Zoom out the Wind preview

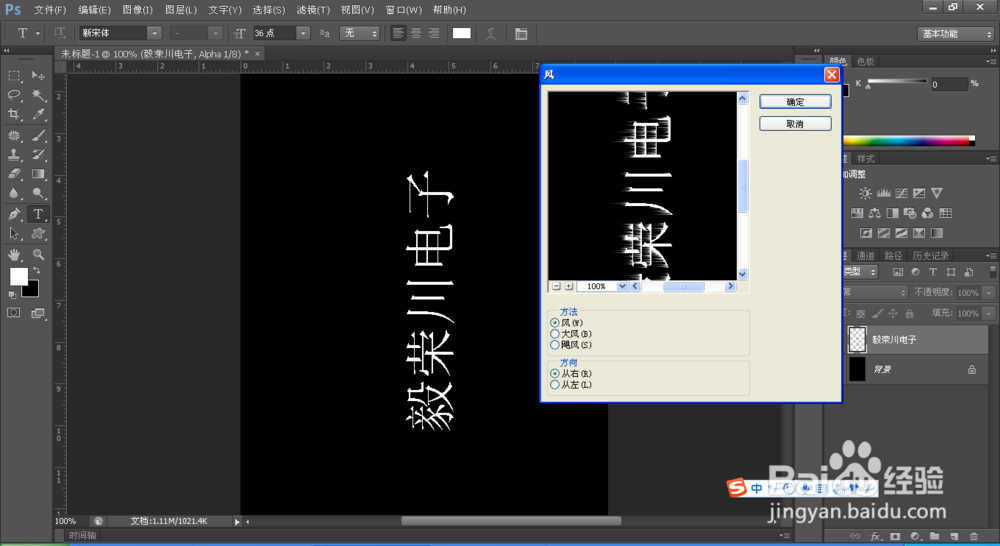pos(556,286)
